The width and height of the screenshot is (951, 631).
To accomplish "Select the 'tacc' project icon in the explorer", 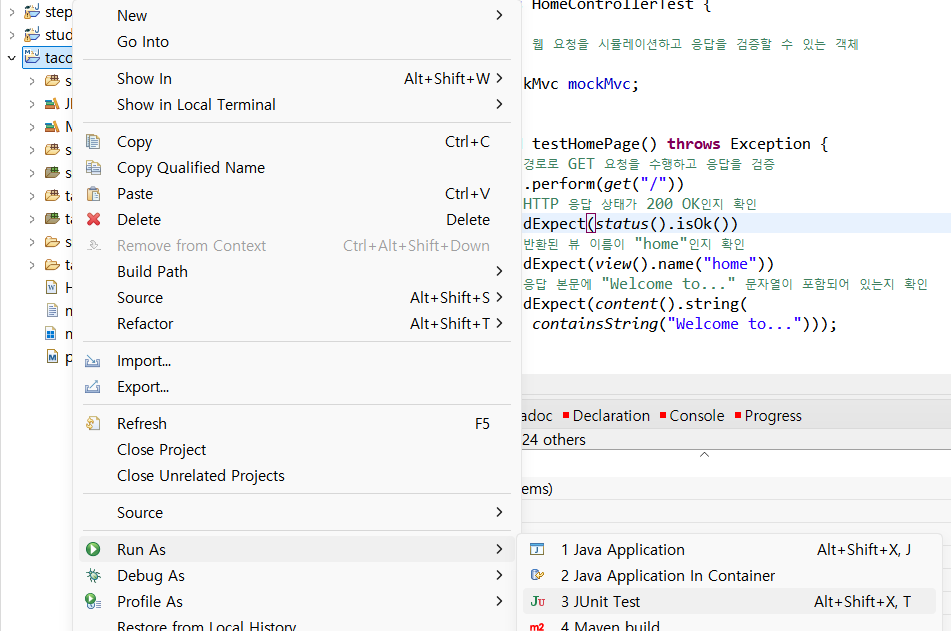I will point(32,57).
